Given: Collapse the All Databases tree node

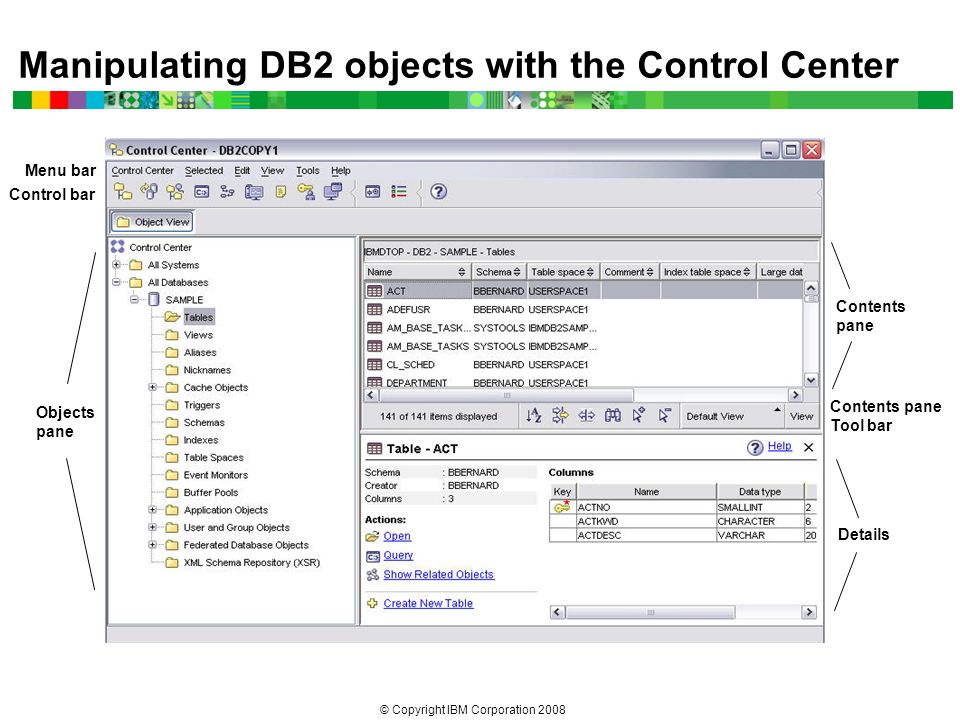Looking at the screenshot, I should (116, 282).
